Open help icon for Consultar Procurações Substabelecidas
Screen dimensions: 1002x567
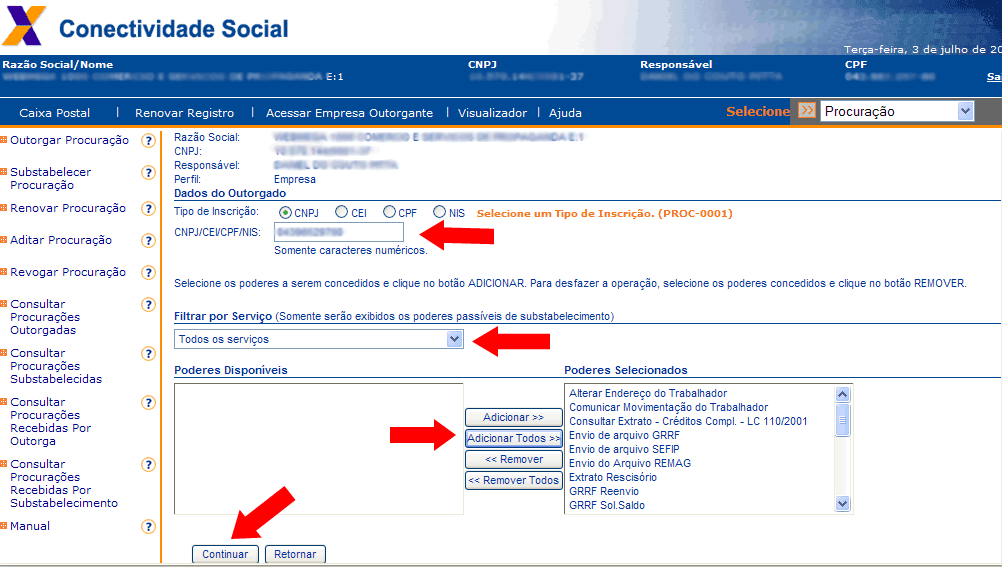[x=148, y=353]
